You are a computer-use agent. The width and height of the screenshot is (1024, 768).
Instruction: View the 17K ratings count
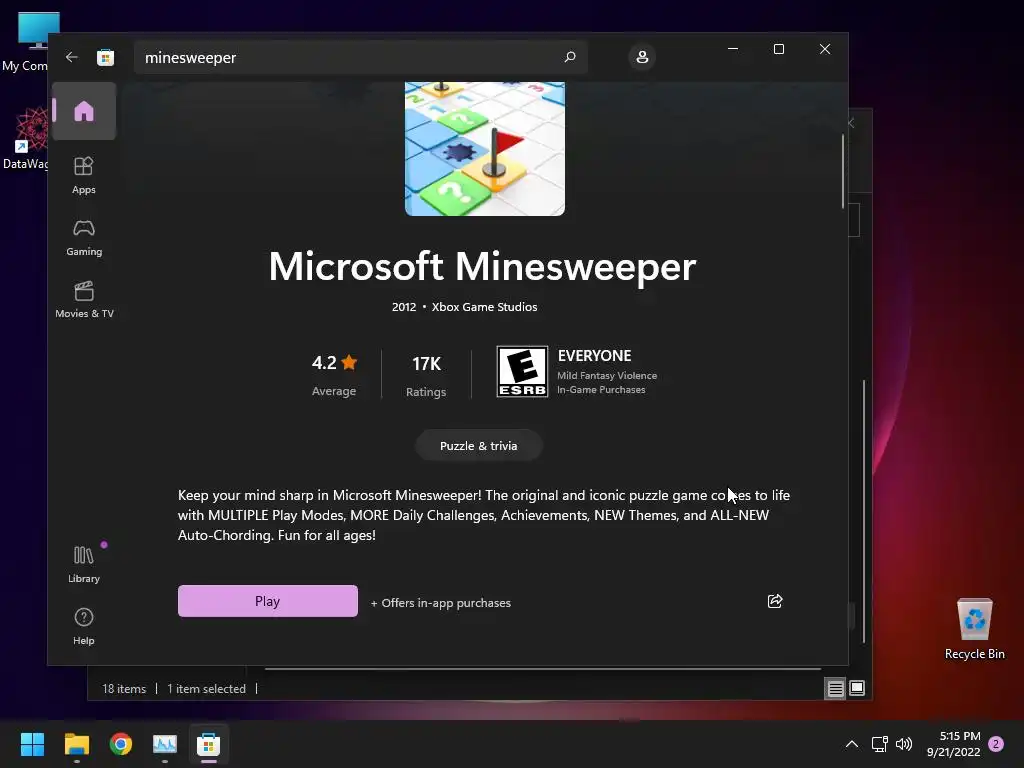[426, 376]
